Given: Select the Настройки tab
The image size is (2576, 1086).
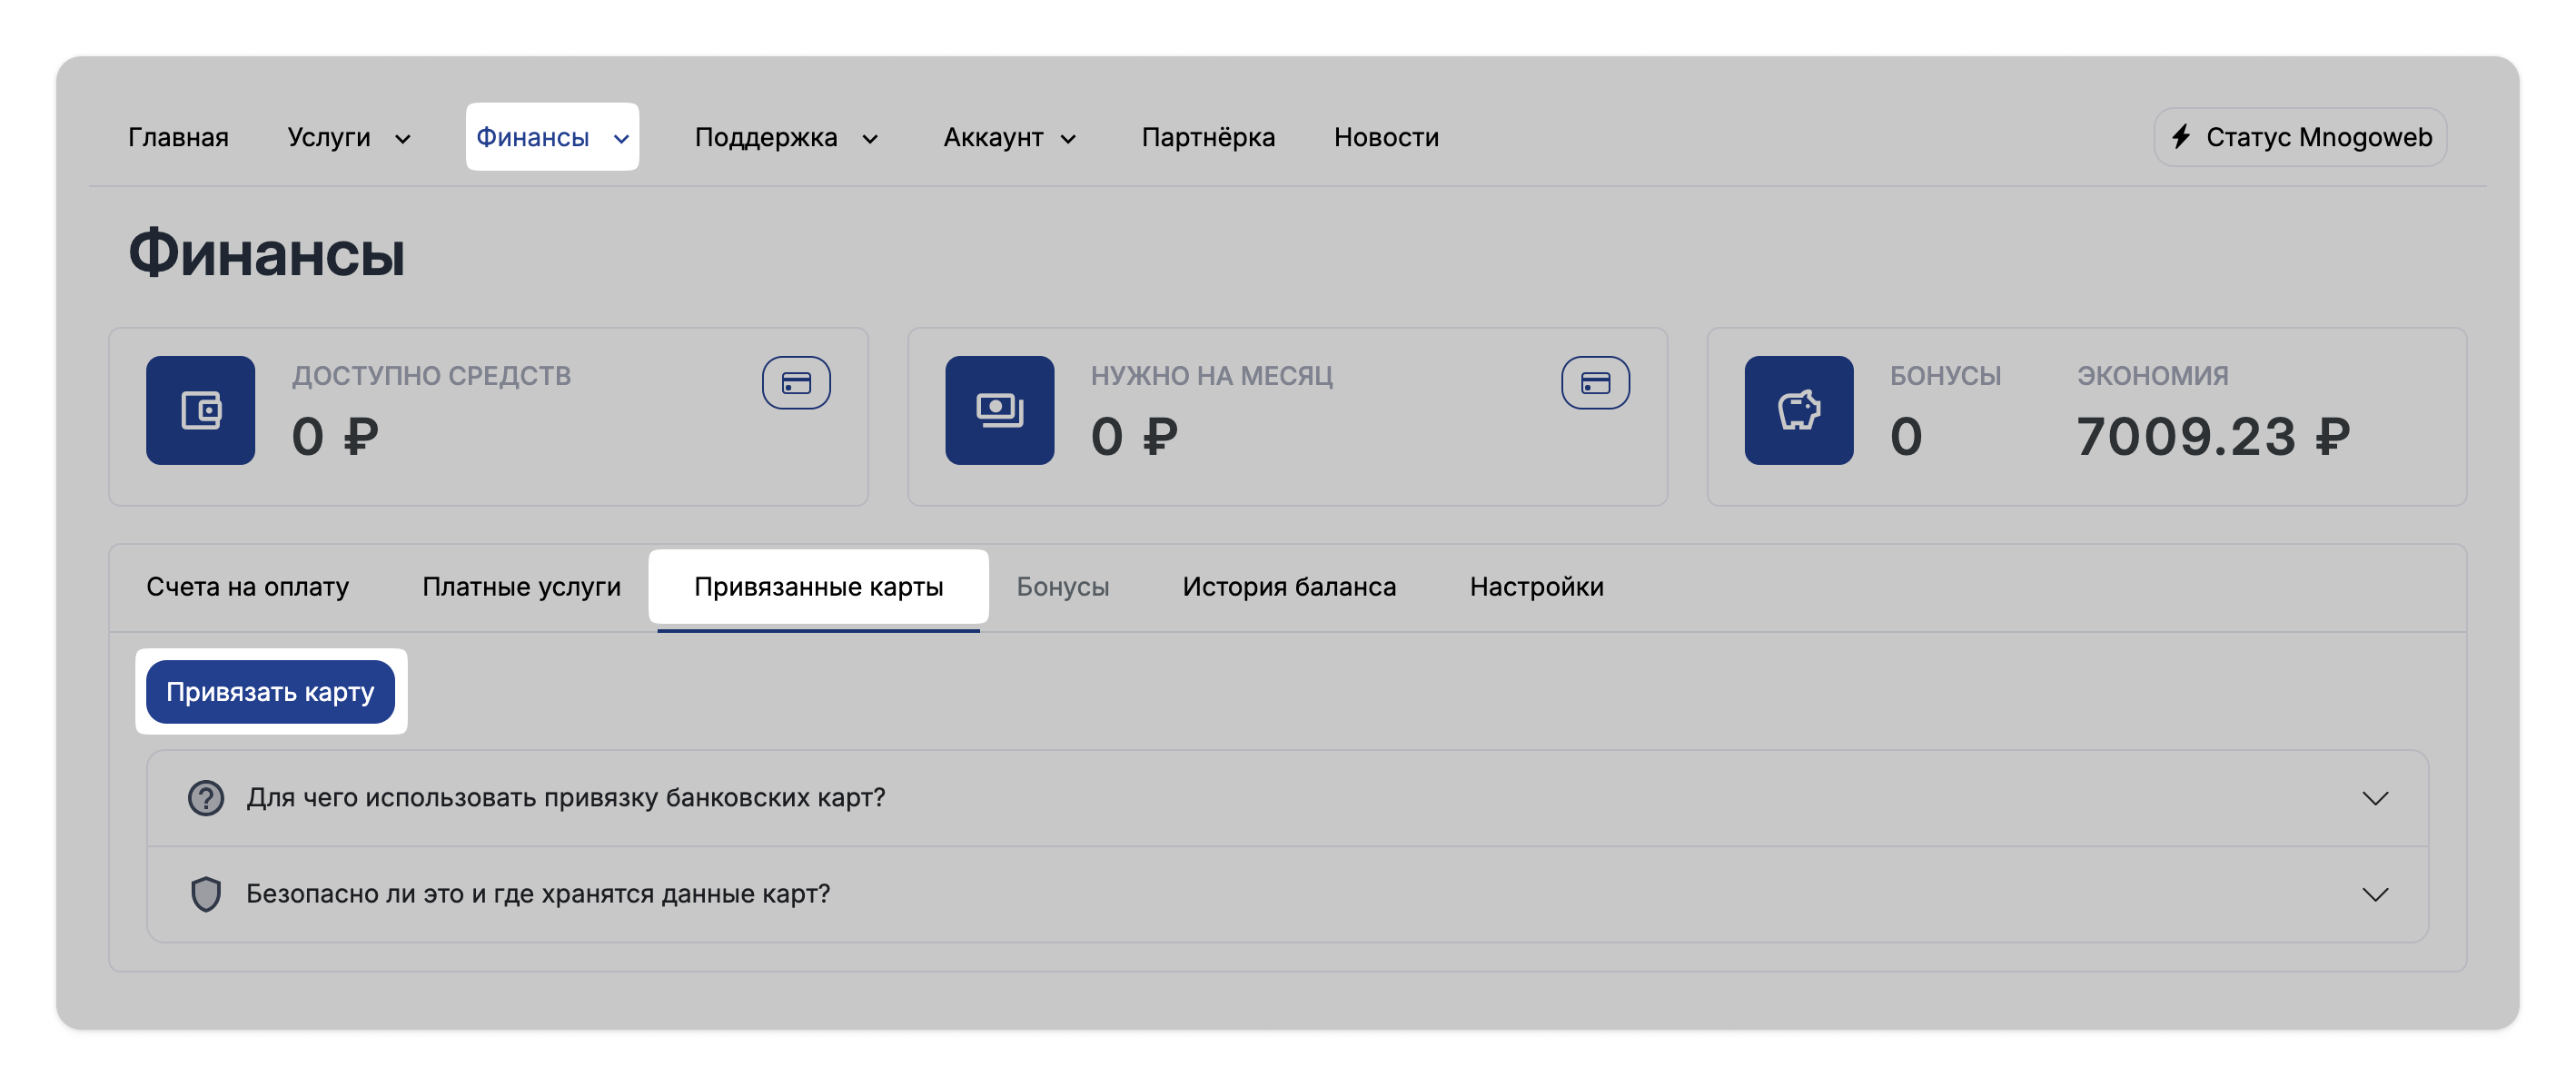Looking at the screenshot, I should coord(1536,587).
